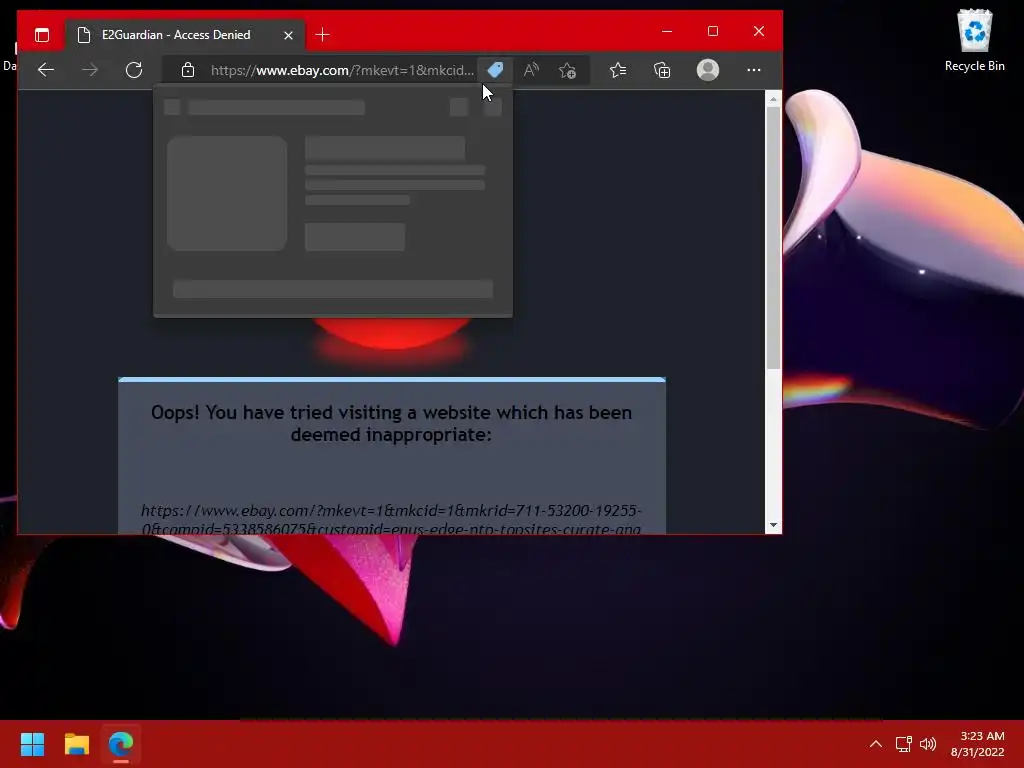Show hidden system tray icons
The width and height of the screenshot is (1024, 768).
(876, 744)
